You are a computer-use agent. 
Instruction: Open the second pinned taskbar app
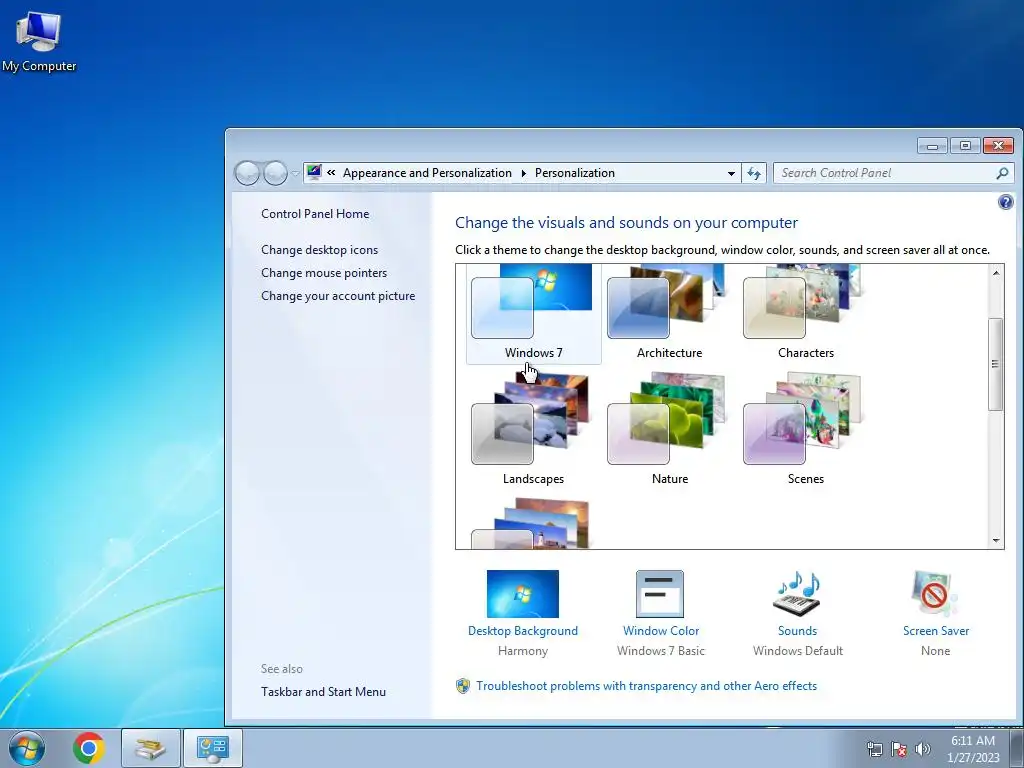(x=150, y=748)
